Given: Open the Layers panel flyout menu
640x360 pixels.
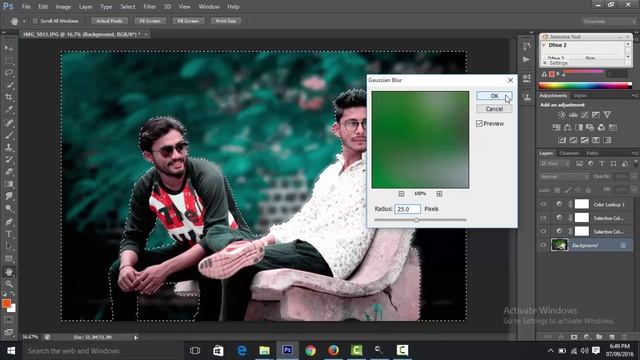Looking at the screenshot, I should coord(635,153).
